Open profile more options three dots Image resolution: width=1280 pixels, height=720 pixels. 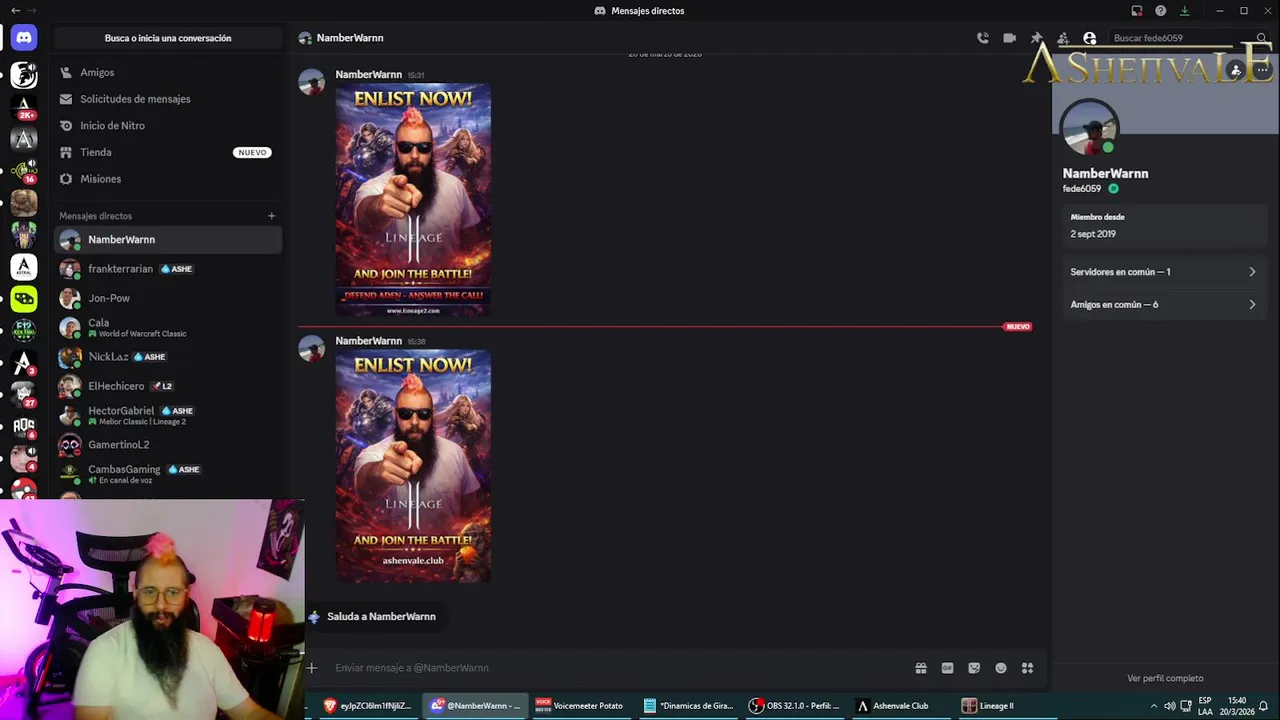point(1263,70)
